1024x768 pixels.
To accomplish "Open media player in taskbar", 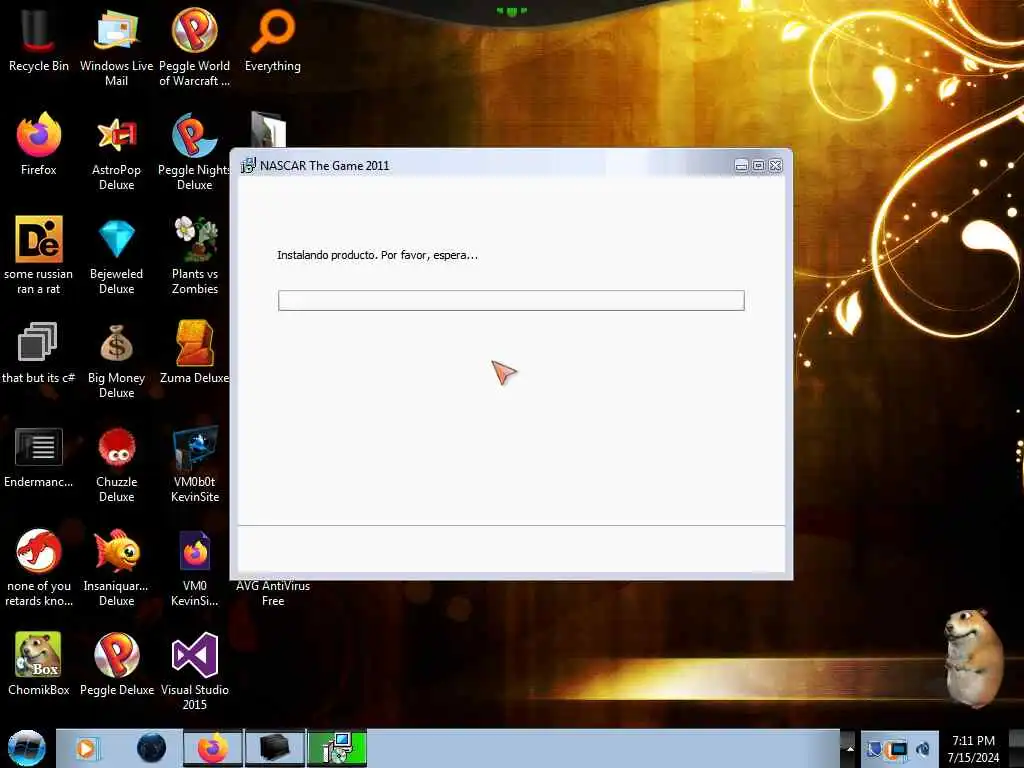I will pos(86,748).
